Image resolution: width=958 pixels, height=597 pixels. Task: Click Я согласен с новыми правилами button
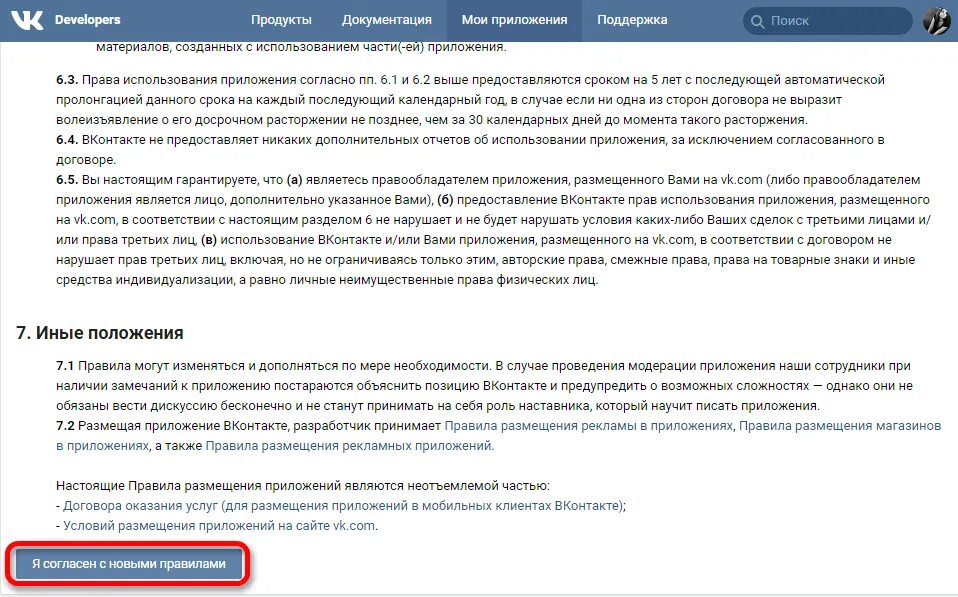click(129, 564)
